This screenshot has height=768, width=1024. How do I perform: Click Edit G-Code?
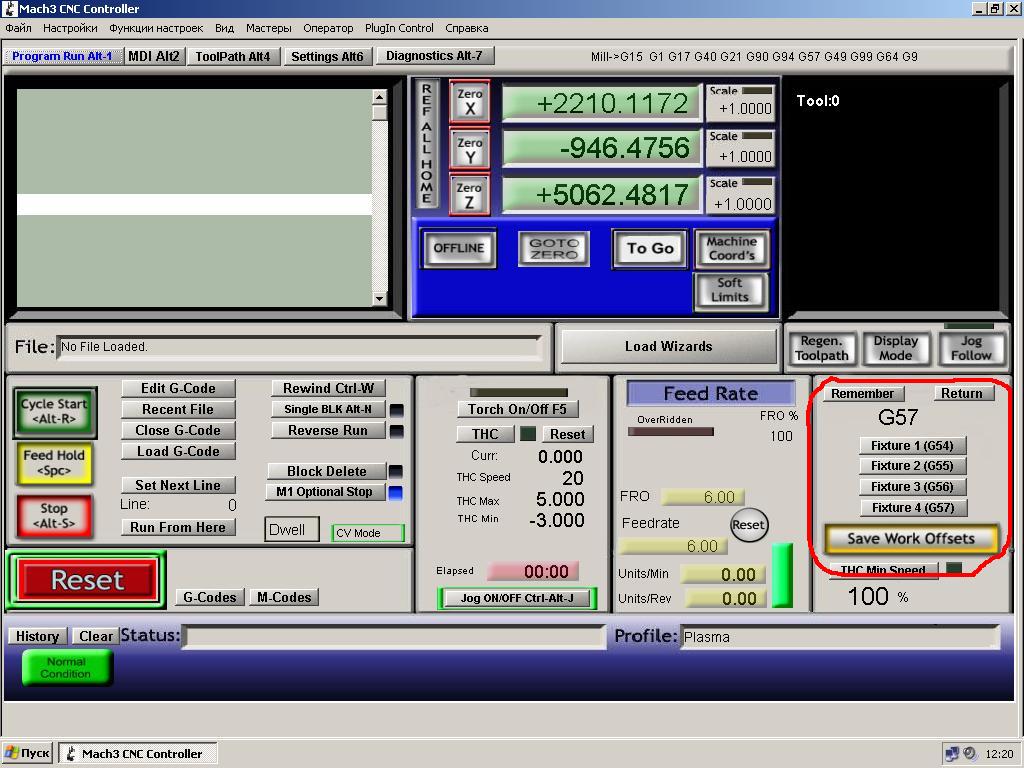pyautogui.click(x=178, y=388)
